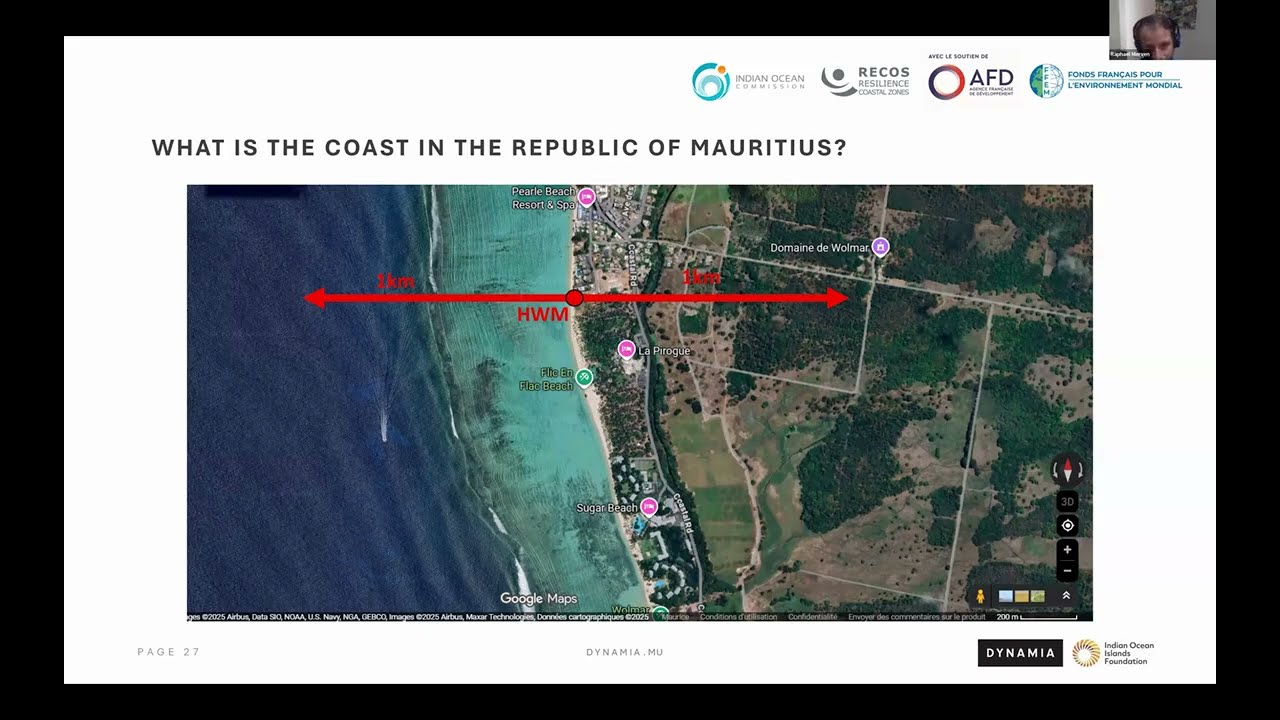Click the Indian Ocean Commission logo
The image size is (1280, 720).
click(x=748, y=82)
